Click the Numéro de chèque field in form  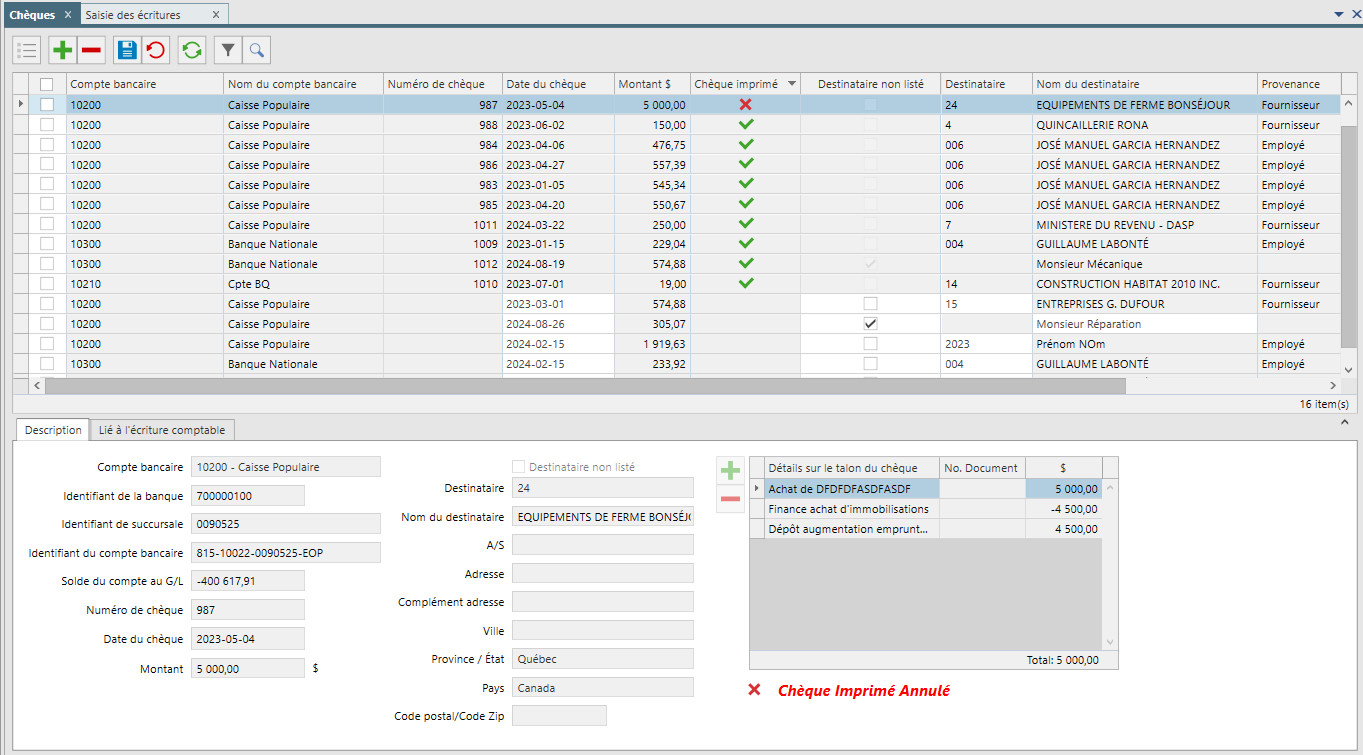point(247,610)
